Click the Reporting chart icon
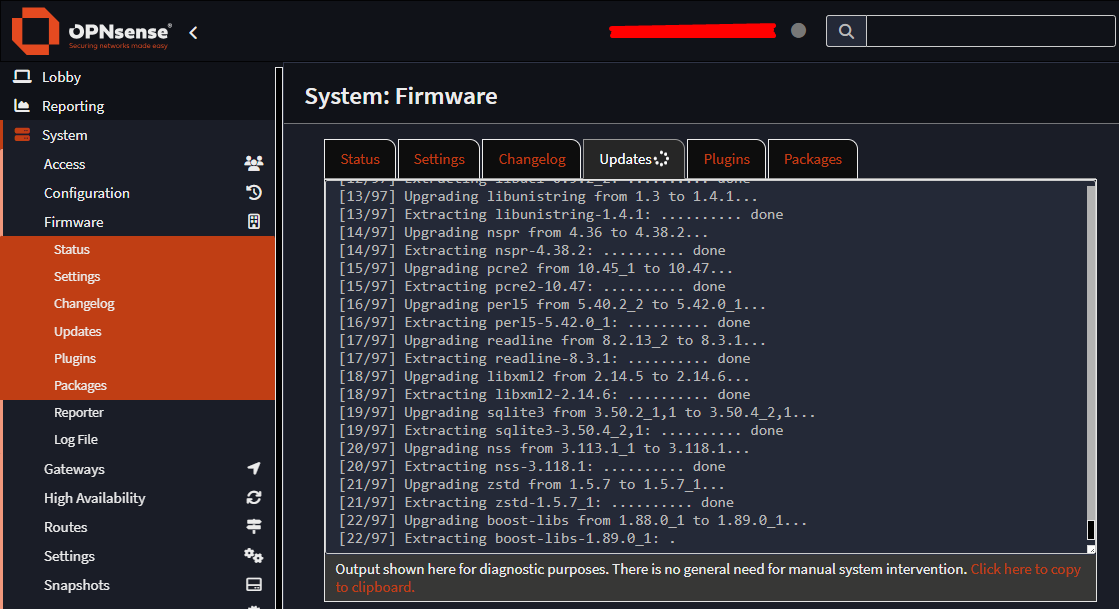Image resolution: width=1119 pixels, height=609 pixels. (x=22, y=106)
